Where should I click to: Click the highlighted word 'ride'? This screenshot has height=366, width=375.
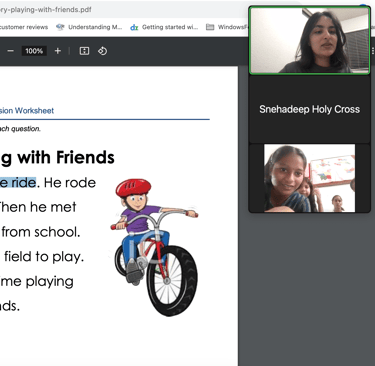click(x=23, y=183)
